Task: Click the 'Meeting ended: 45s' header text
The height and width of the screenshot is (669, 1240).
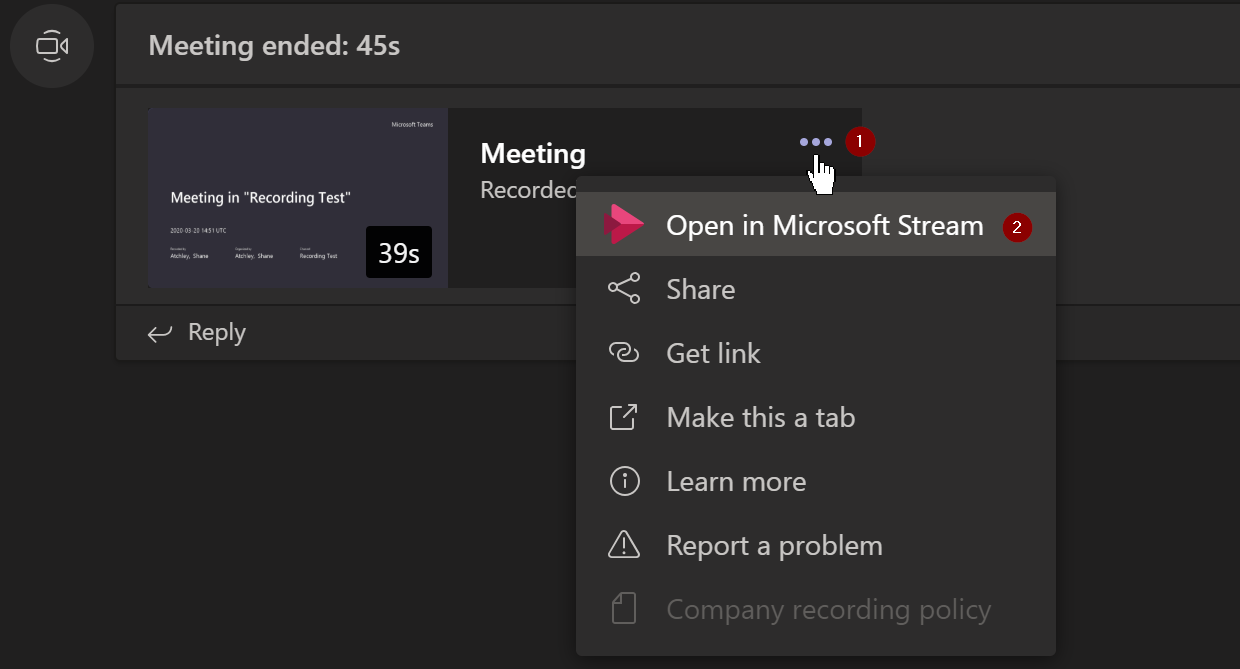Action: click(274, 45)
